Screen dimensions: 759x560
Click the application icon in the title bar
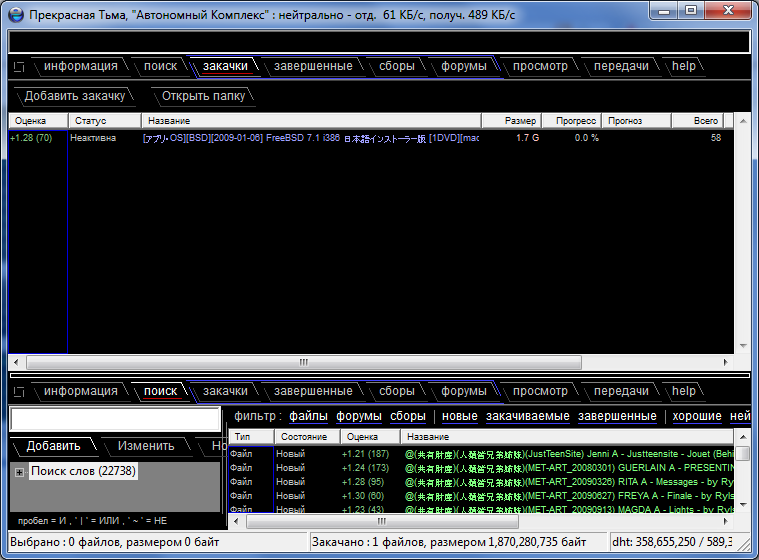[x=15, y=16]
